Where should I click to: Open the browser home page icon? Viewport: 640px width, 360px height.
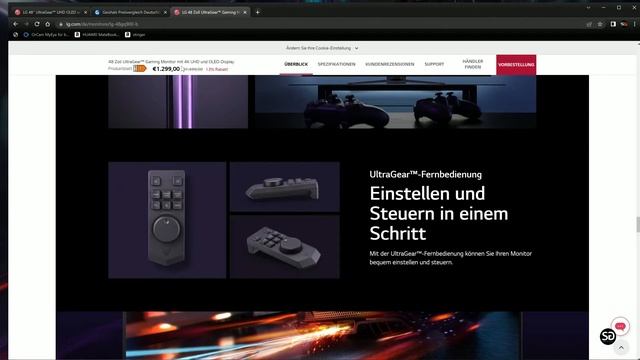47,24
